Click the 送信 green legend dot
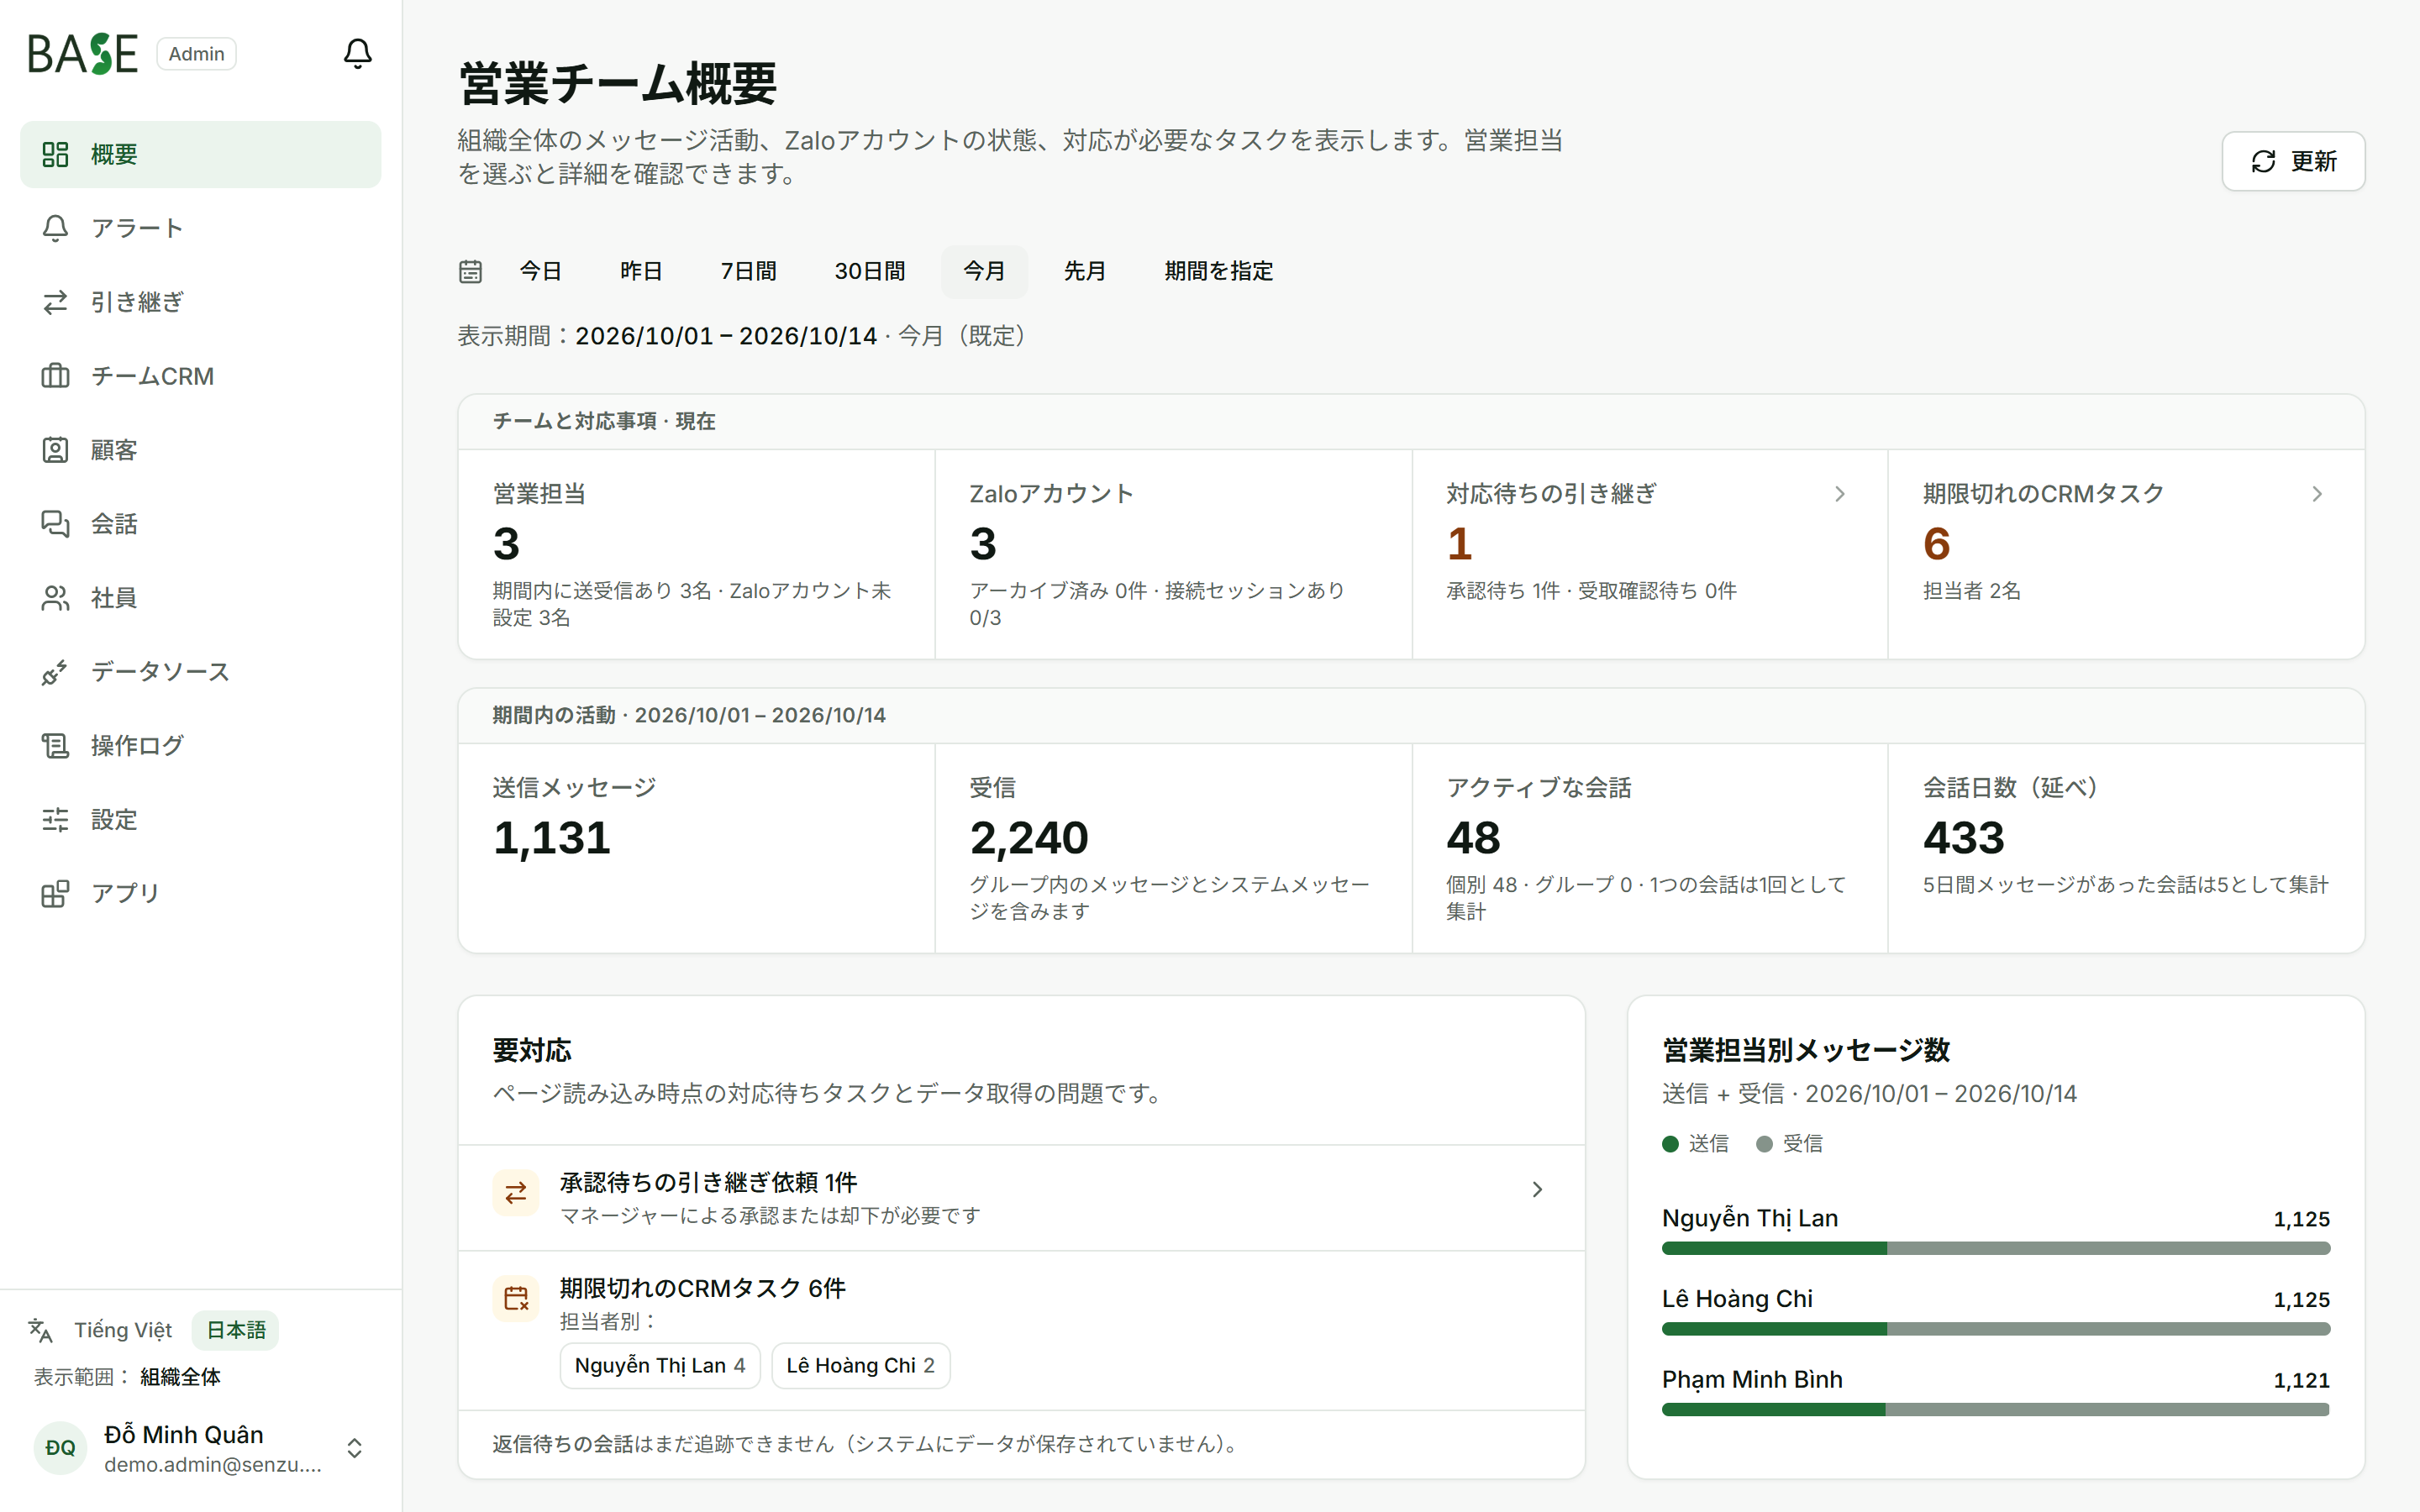This screenshot has width=2420, height=1512. point(1670,1144)
